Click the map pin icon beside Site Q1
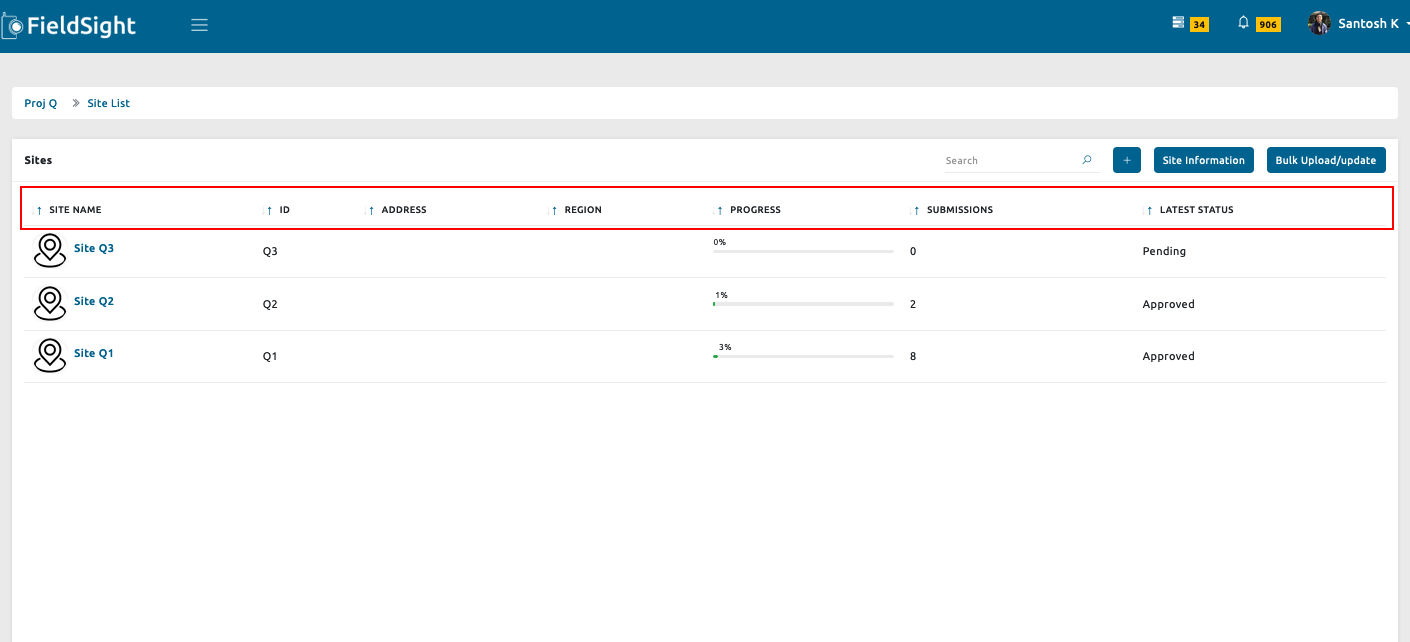 (49, 355)
